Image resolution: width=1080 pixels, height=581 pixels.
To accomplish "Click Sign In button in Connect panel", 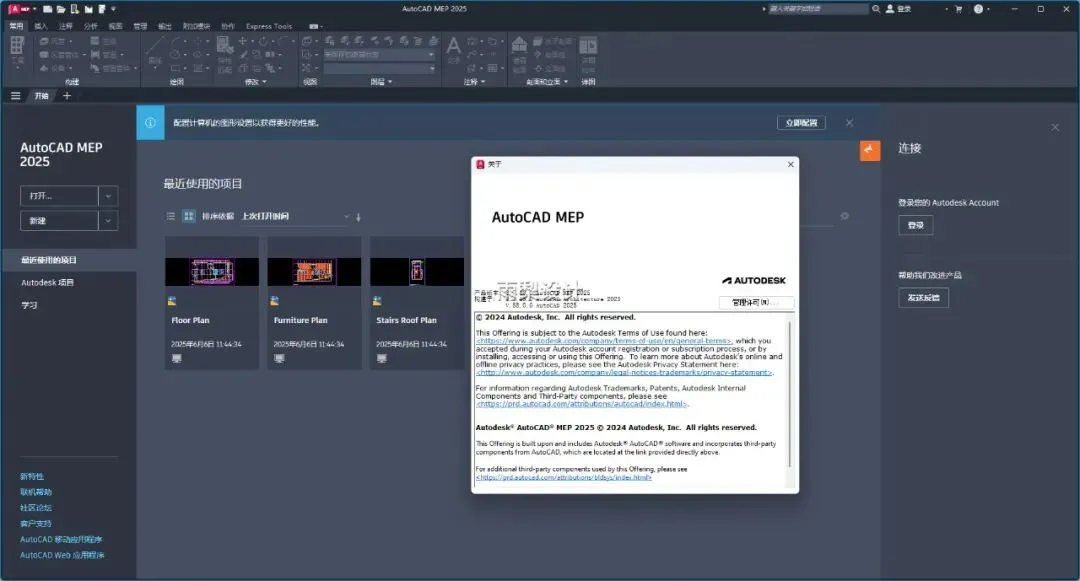I will coord(915,225).
